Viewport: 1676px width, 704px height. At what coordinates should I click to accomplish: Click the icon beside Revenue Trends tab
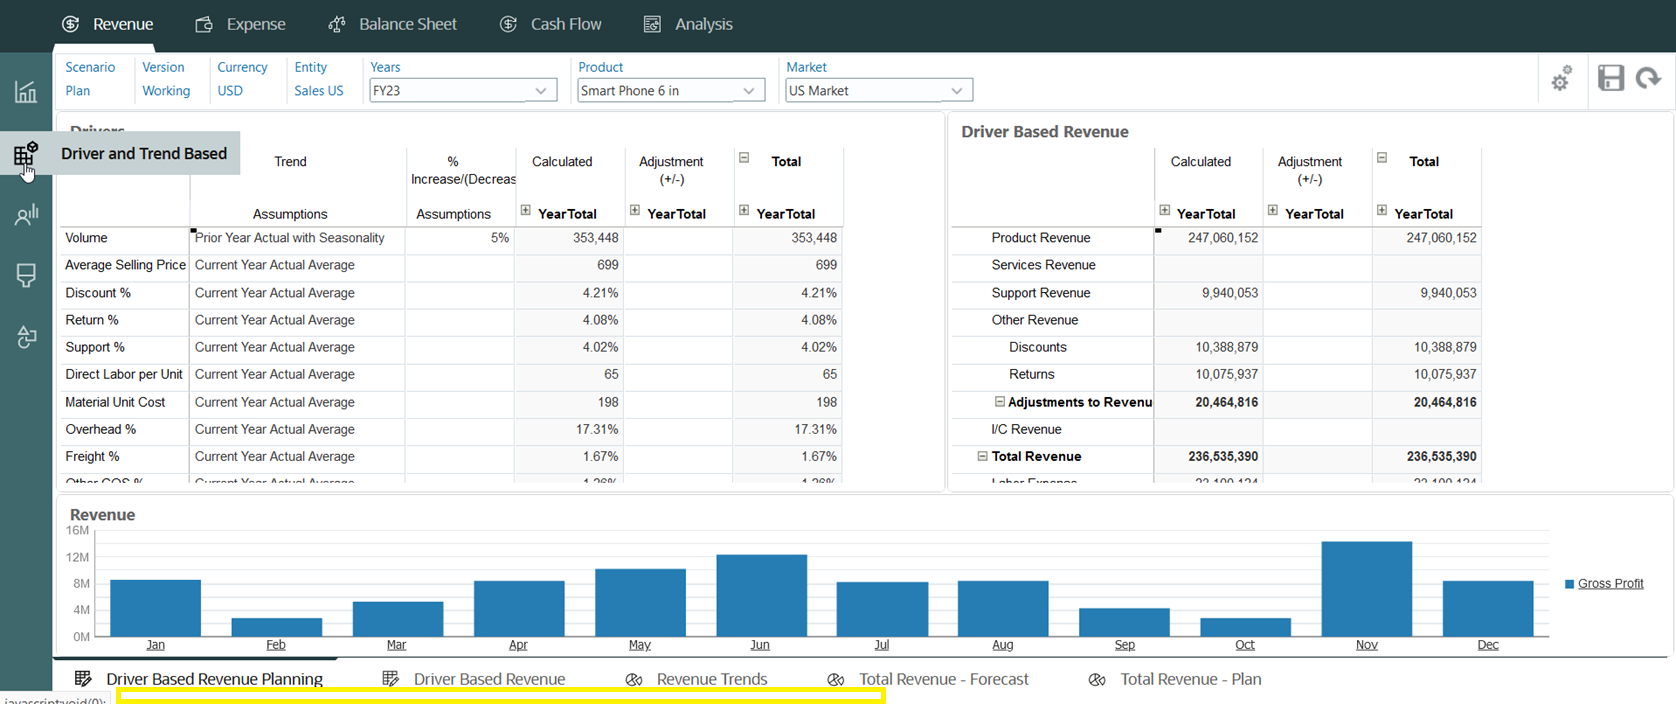(x=634, y=680)
